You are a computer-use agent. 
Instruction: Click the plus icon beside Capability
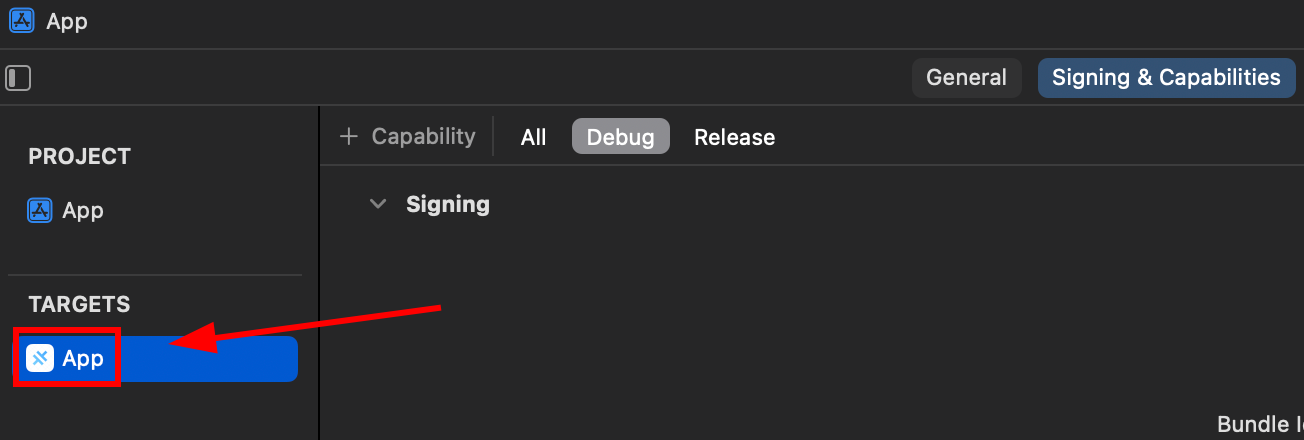click(x=348, y=137)
